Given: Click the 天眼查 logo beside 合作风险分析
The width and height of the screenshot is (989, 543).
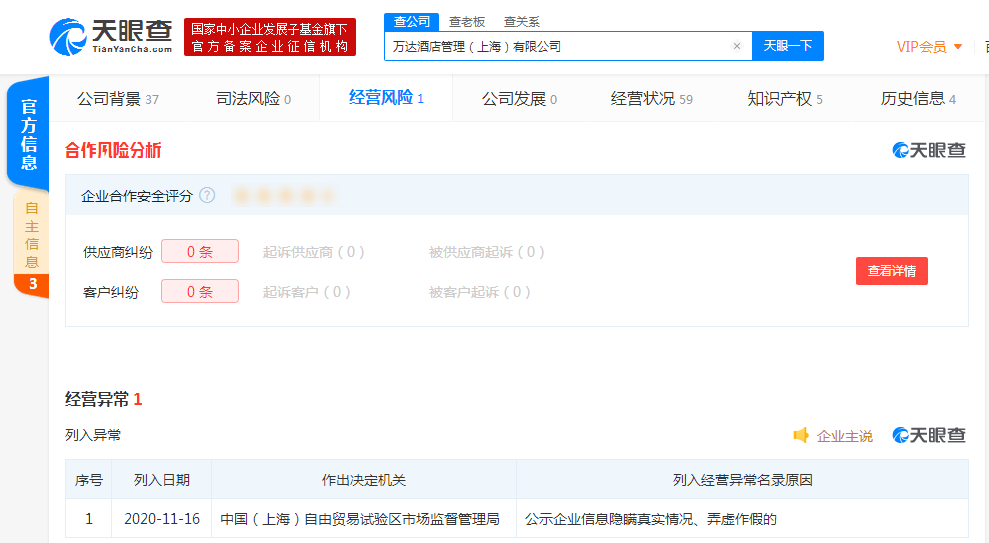Looking at the screenshot, I should point(928,150).
